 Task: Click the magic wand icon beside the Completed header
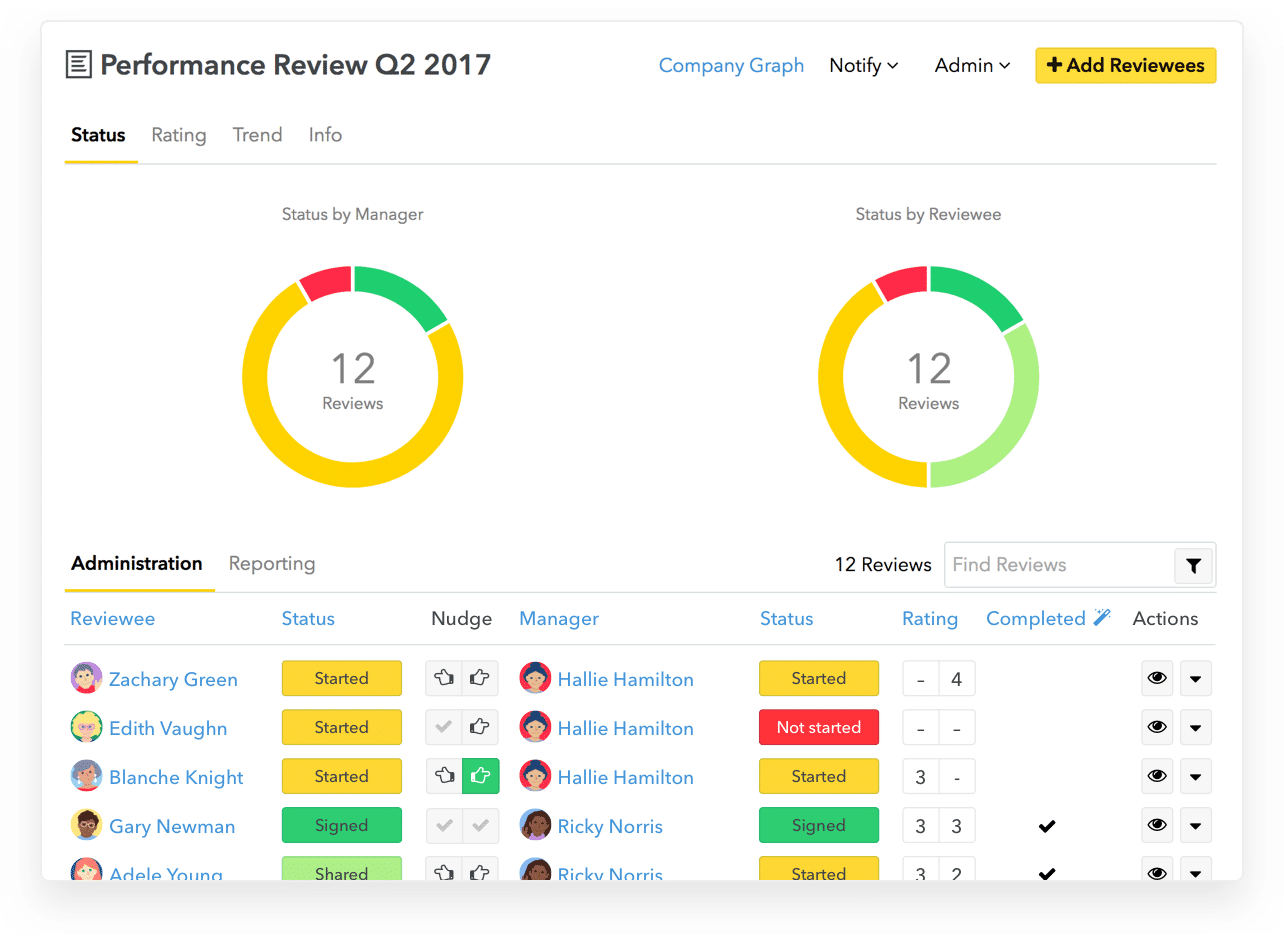[x=1104, y=616]
